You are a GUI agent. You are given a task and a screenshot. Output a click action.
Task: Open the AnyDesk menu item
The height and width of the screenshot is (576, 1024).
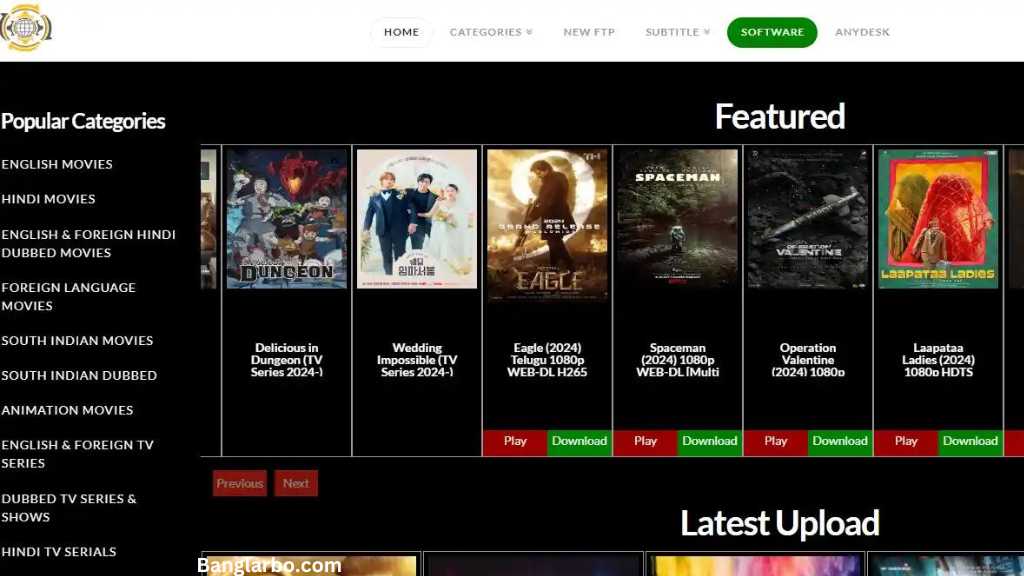coord(862,32)
